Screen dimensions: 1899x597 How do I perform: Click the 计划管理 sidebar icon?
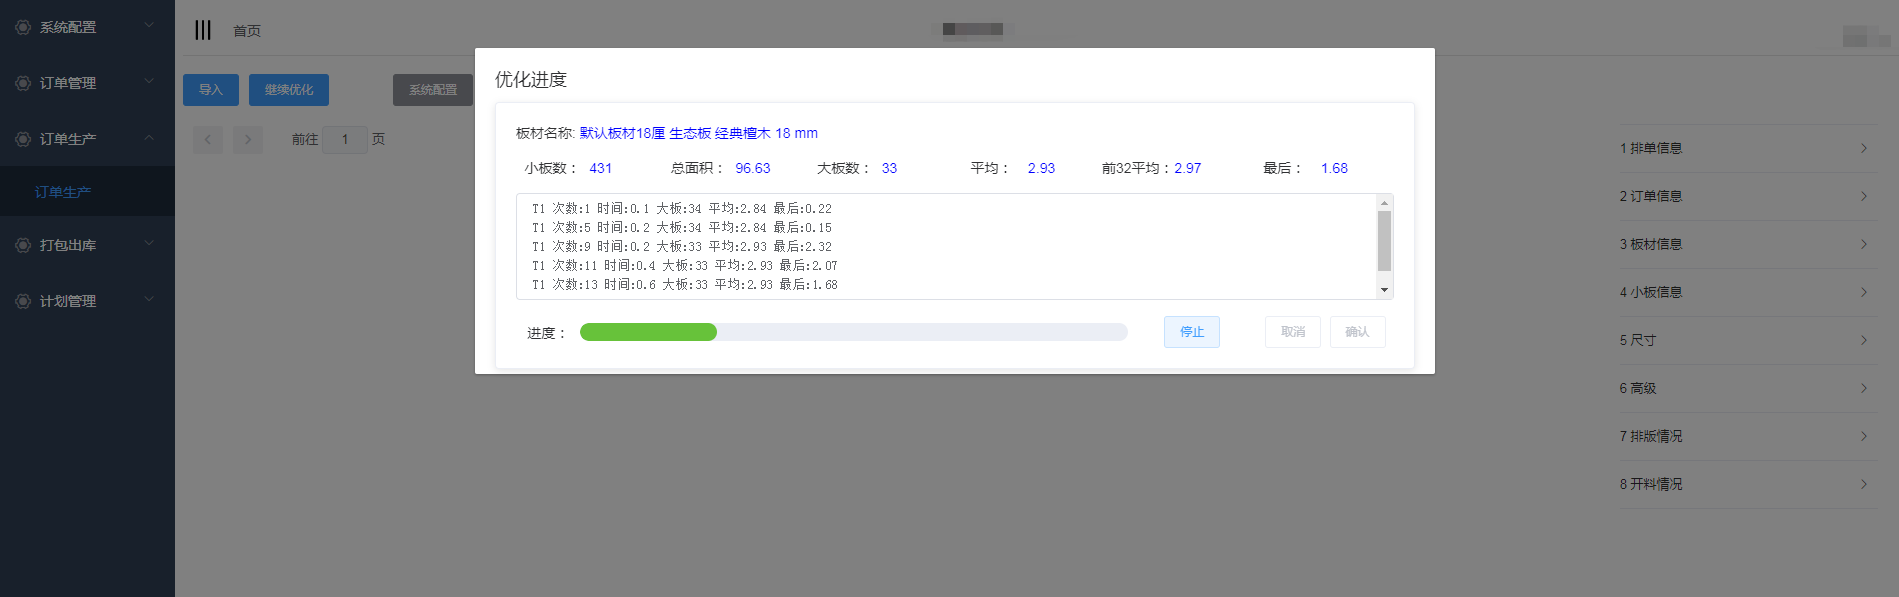pos(23,301)
